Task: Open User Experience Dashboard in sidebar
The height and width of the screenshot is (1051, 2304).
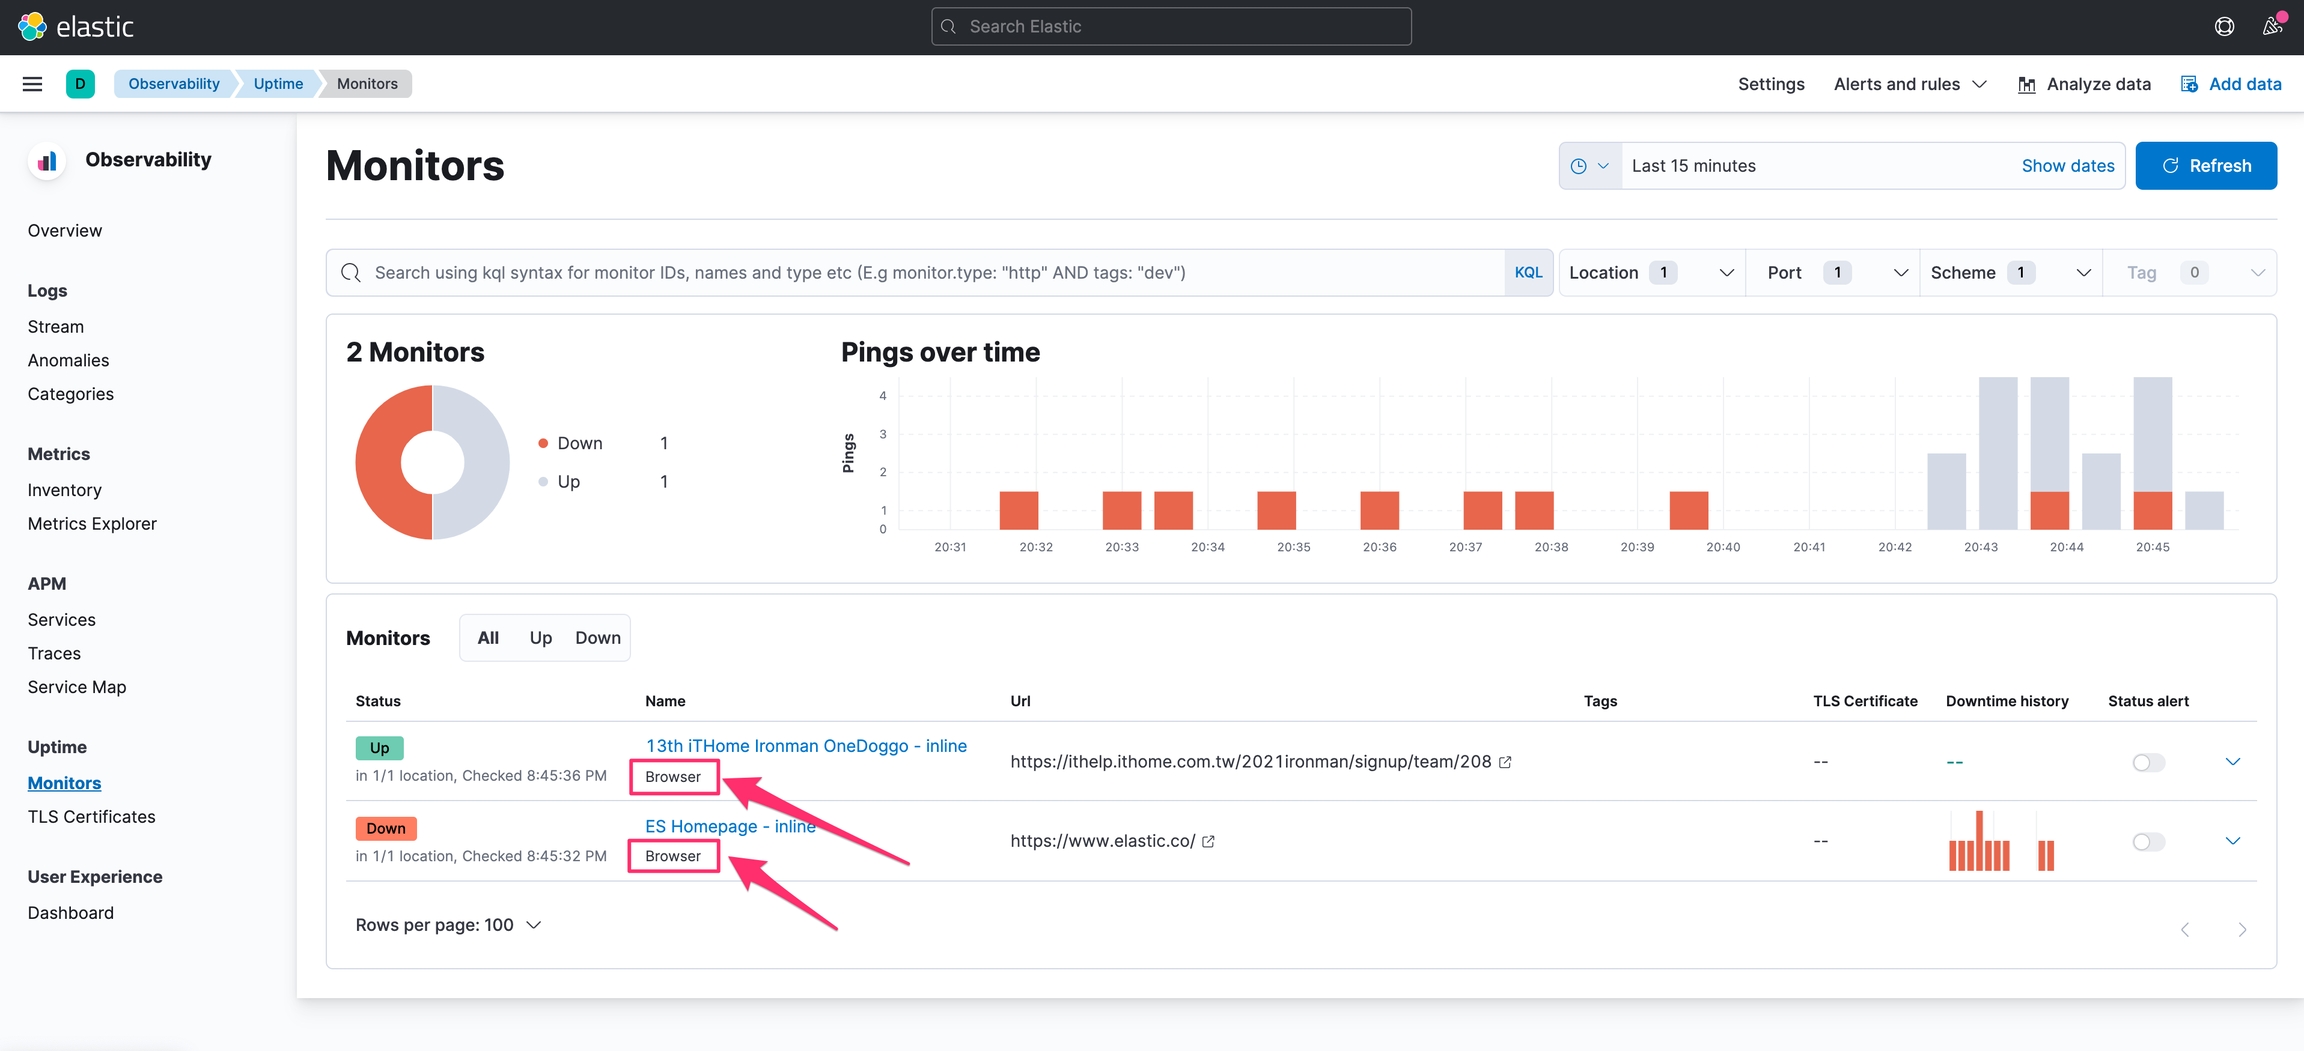Action: [71, 913]
